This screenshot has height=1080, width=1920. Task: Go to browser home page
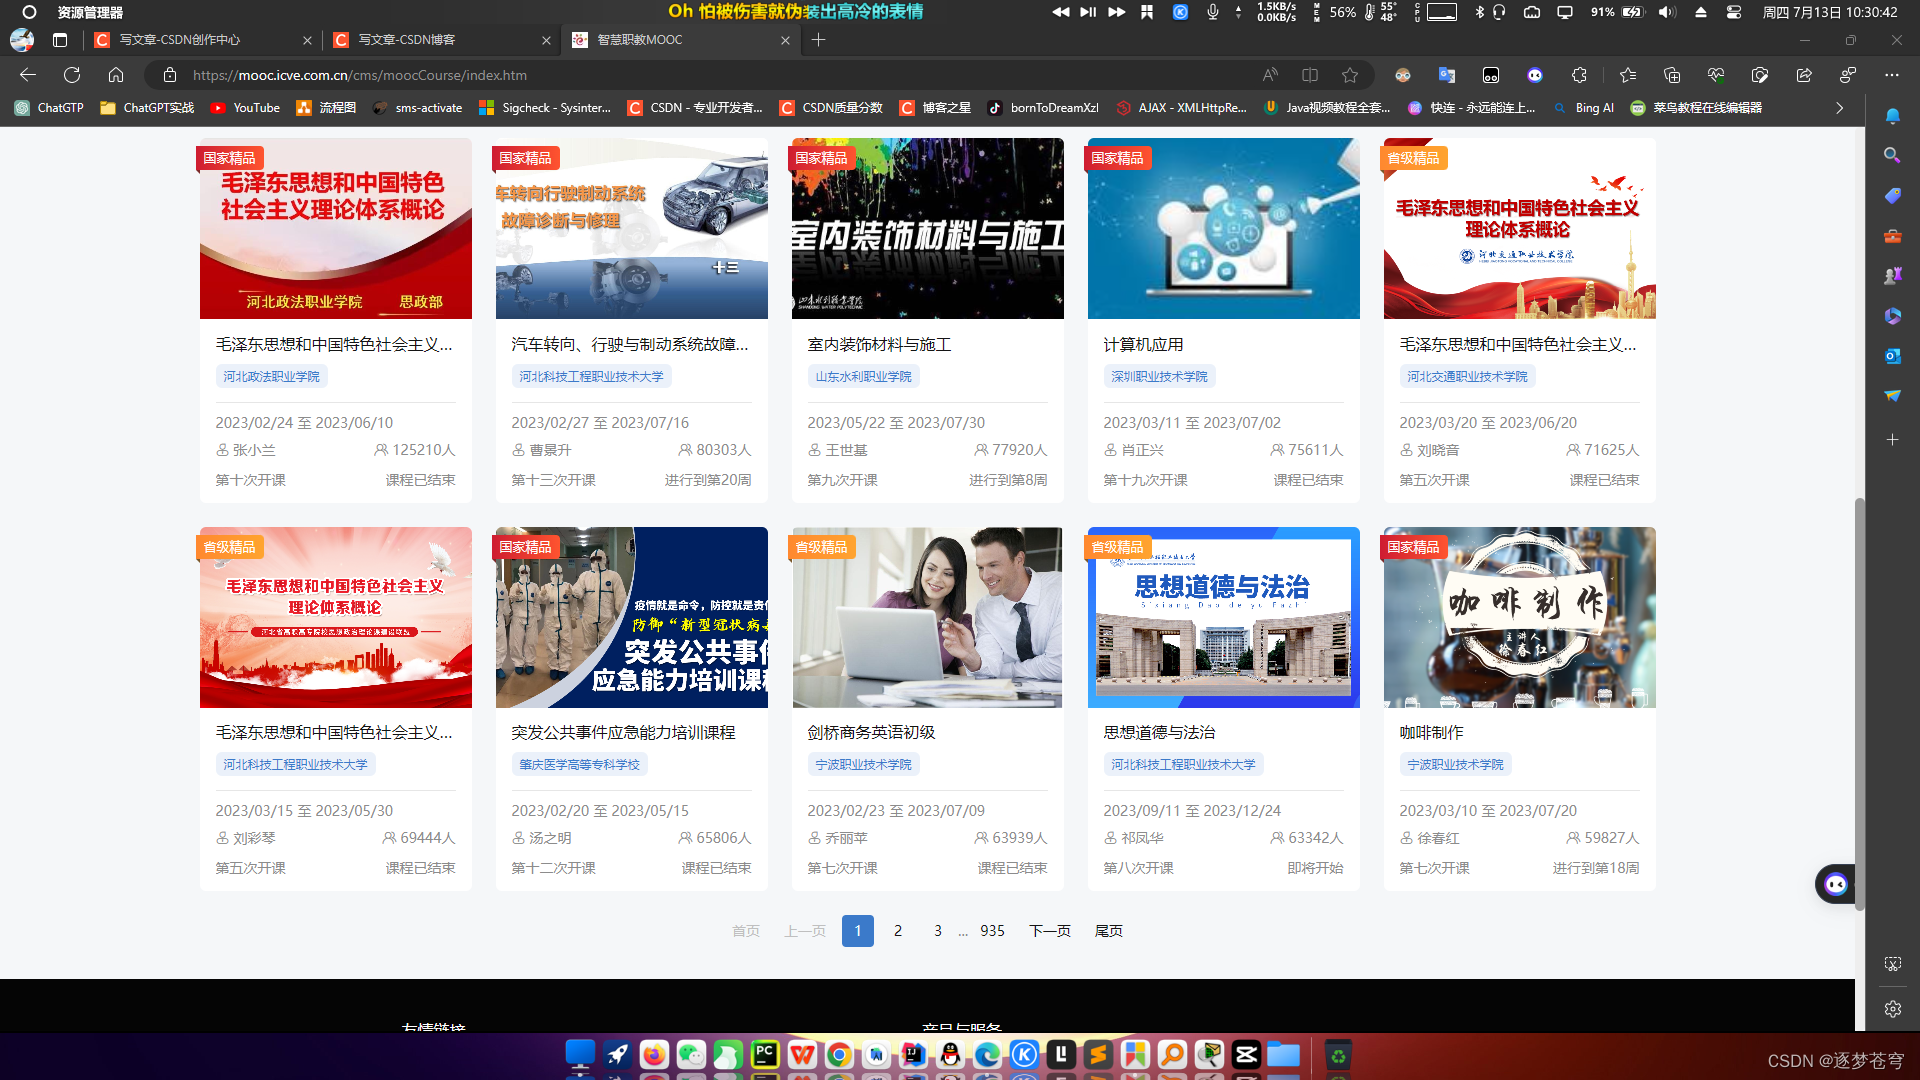[116, 75]
